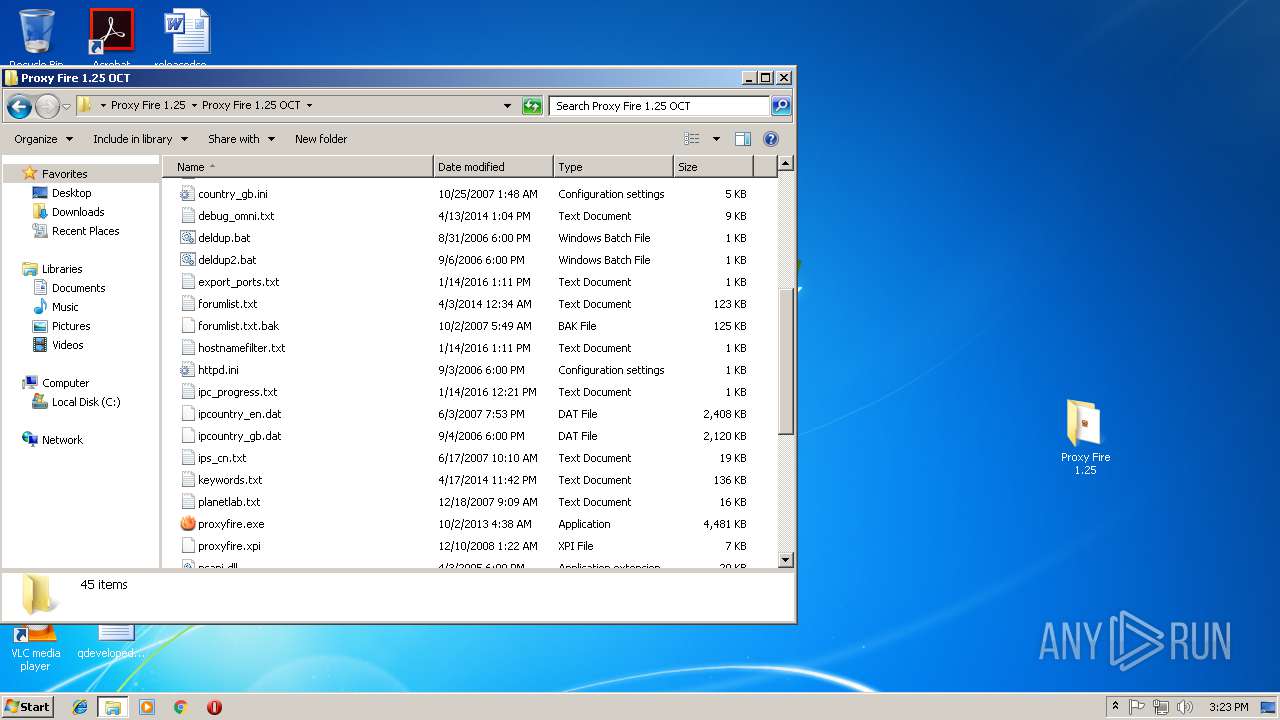Select Music library
This screenshot has width=1280, height=720.
click(65, 307)
